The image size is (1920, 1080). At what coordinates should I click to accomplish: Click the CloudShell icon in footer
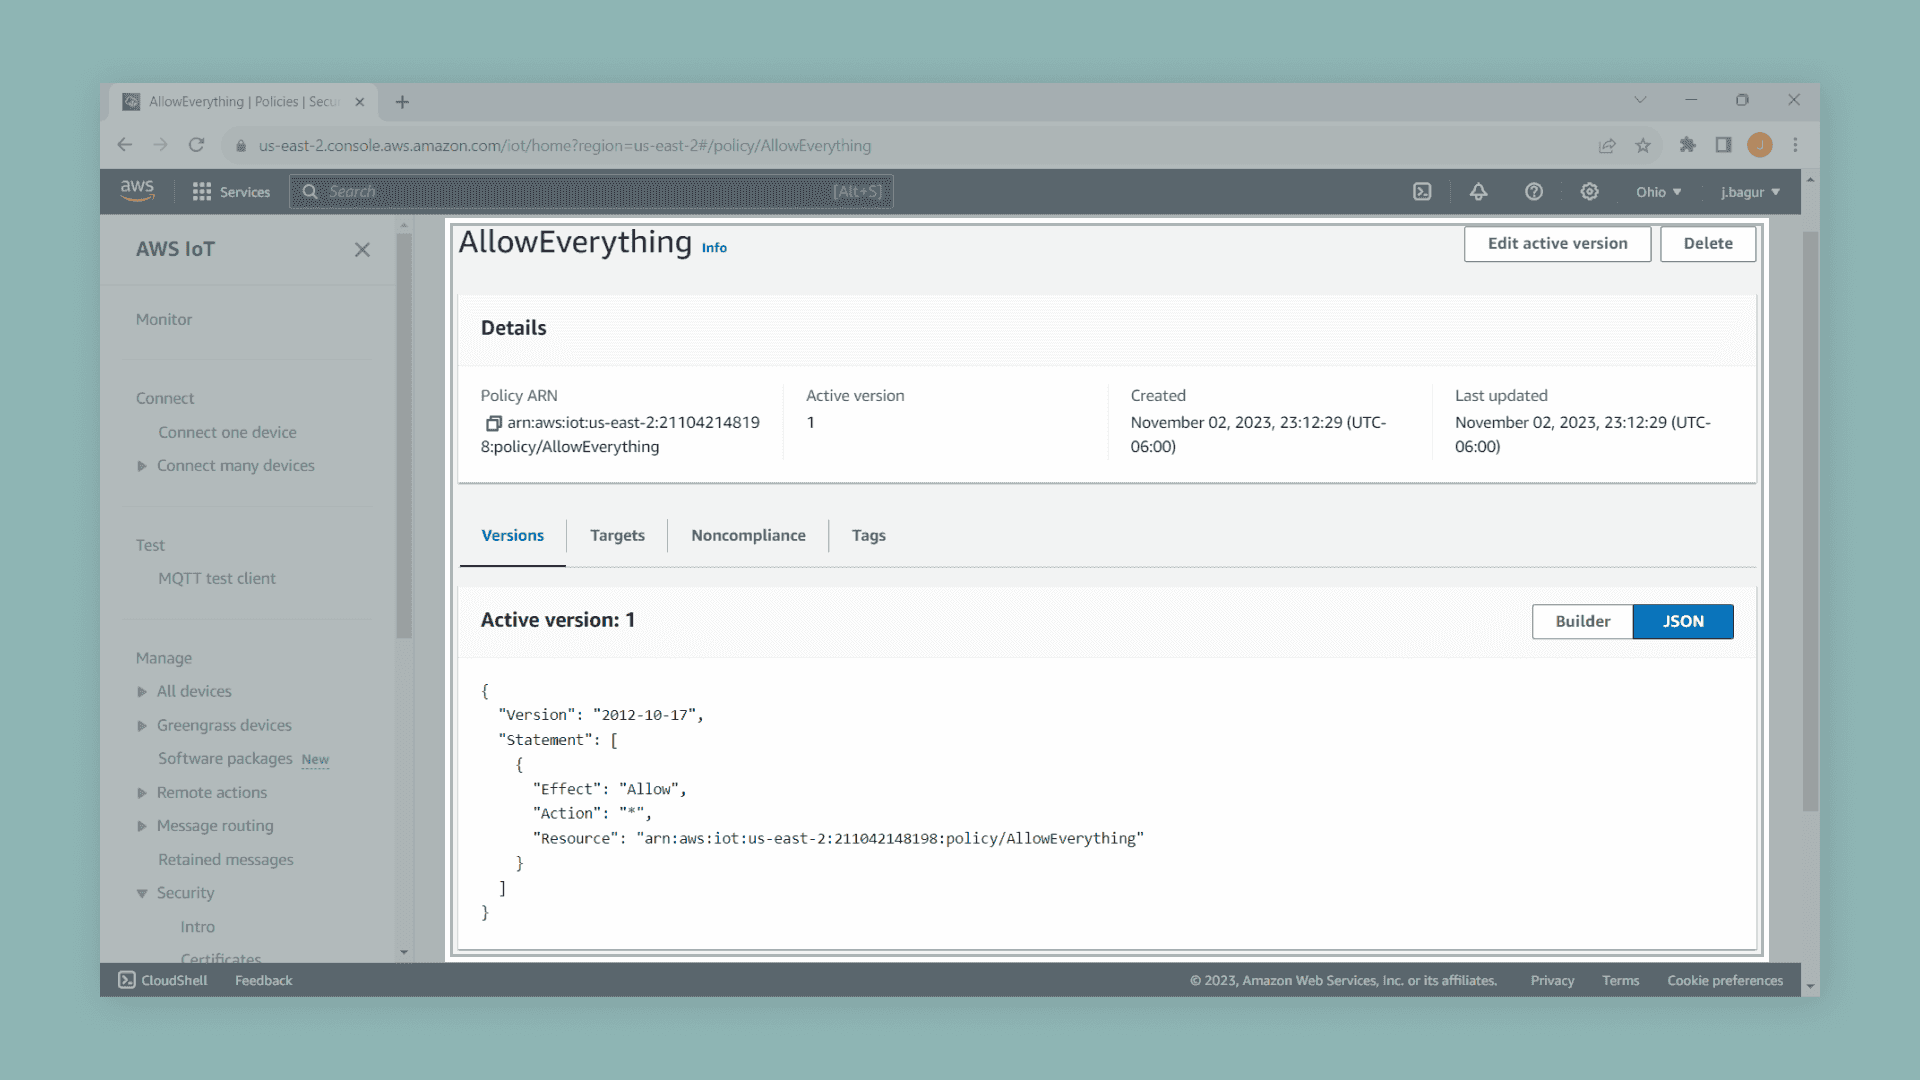coord(127,980)
